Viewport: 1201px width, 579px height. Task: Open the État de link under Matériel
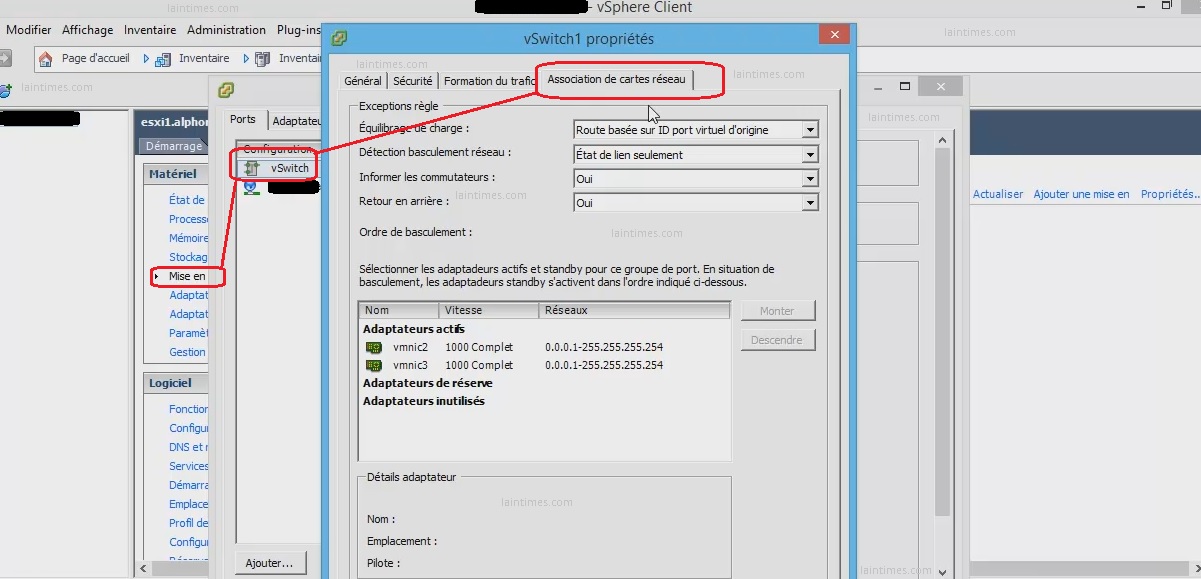point(187,200)
